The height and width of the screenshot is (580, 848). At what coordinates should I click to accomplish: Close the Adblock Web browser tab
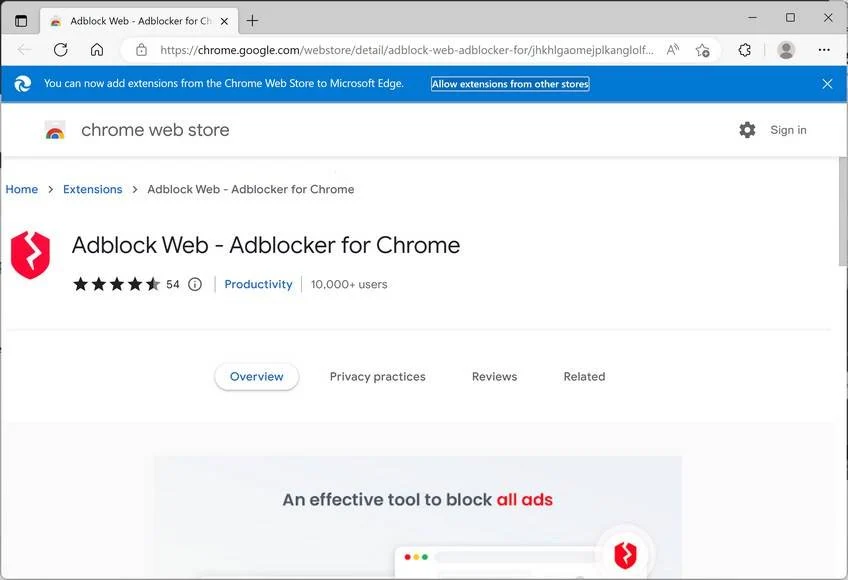(224, 21)
